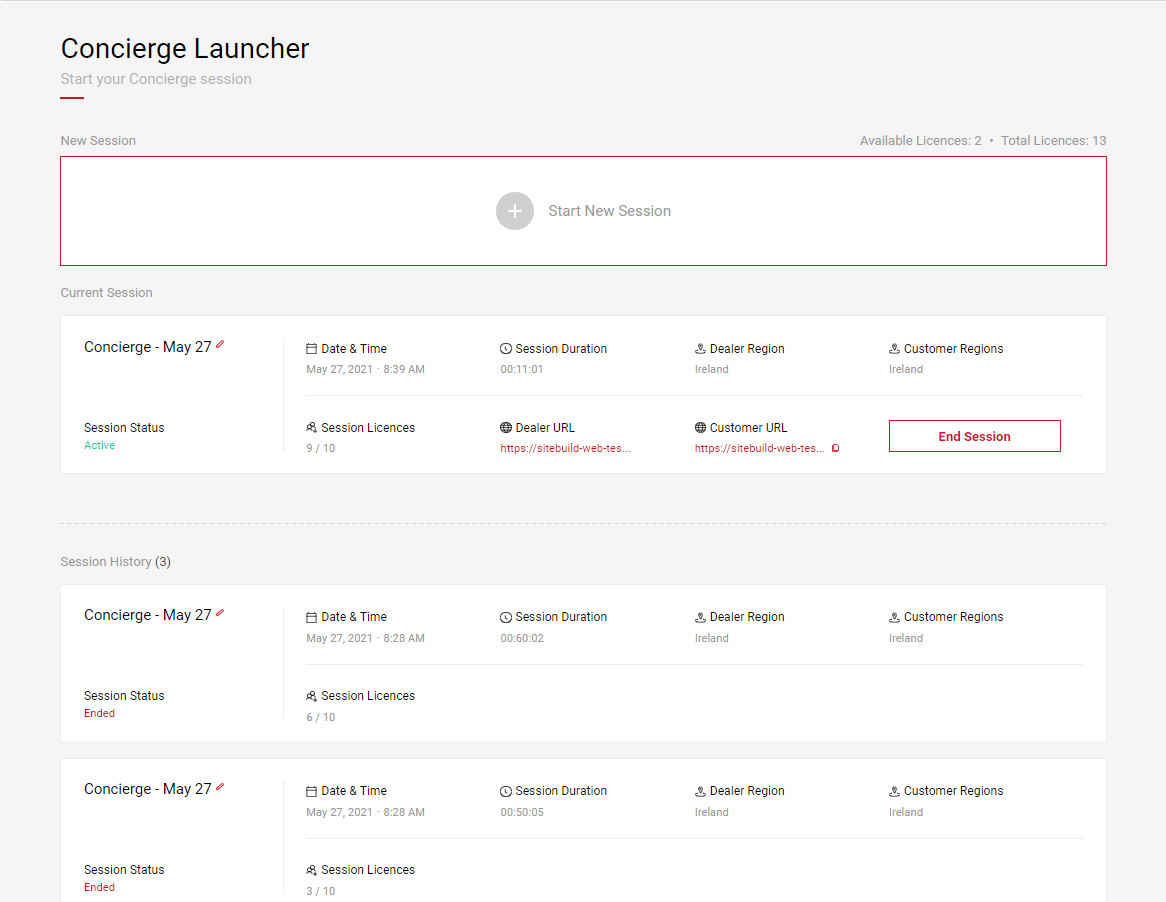
Task: End the active Concierge session
Action: click(974, 436)
